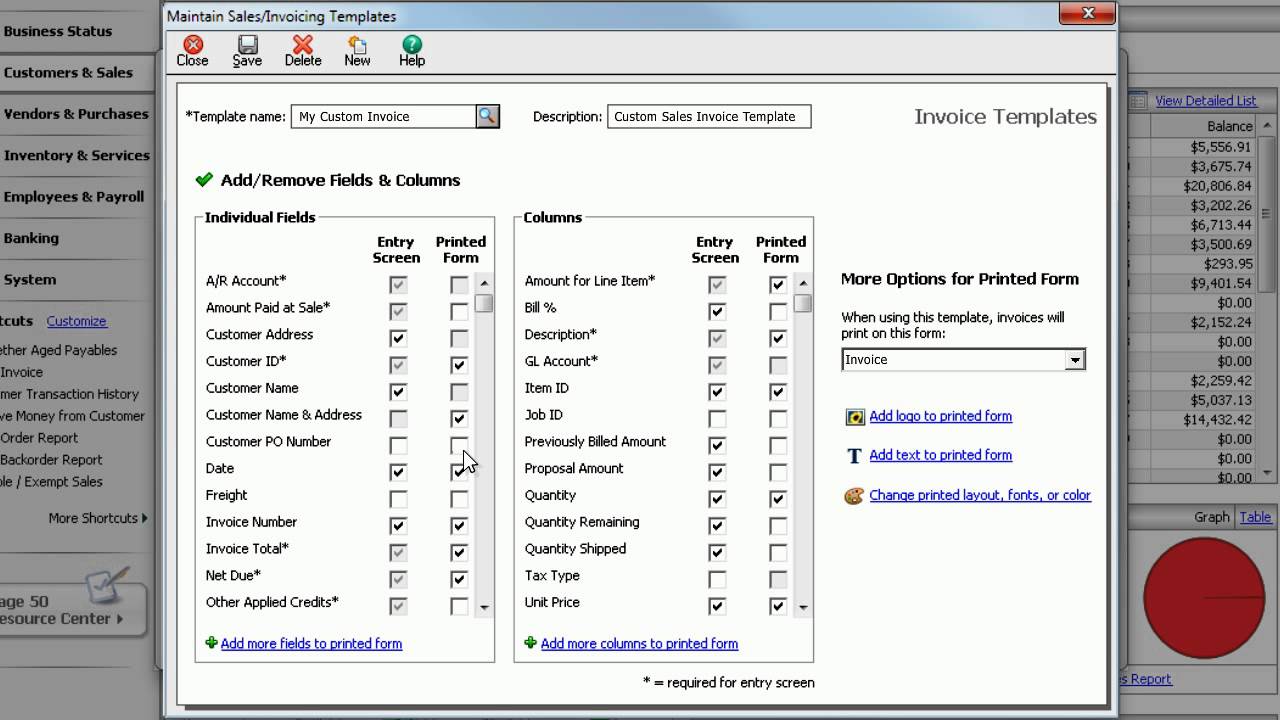This screenshot has height=720, width=1280.
Task: Click the green plus beside Add more fields
Action: pyautogui.click(x=211, y=643)
